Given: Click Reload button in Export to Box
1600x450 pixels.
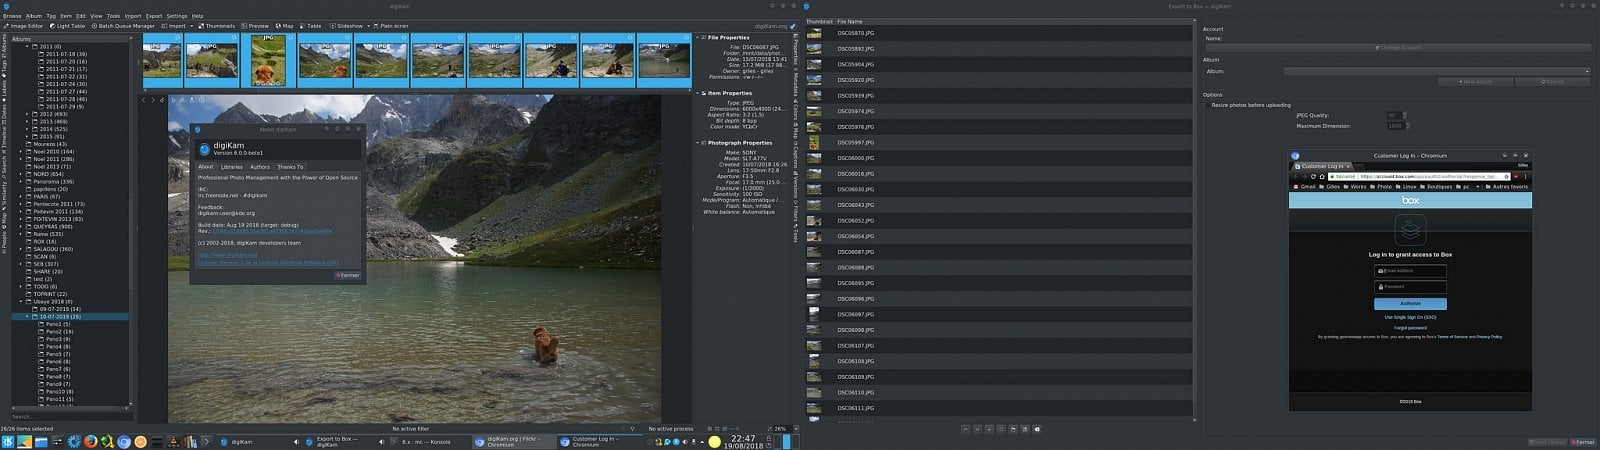Looking at the screenshot, I should tap(1553, 82).
